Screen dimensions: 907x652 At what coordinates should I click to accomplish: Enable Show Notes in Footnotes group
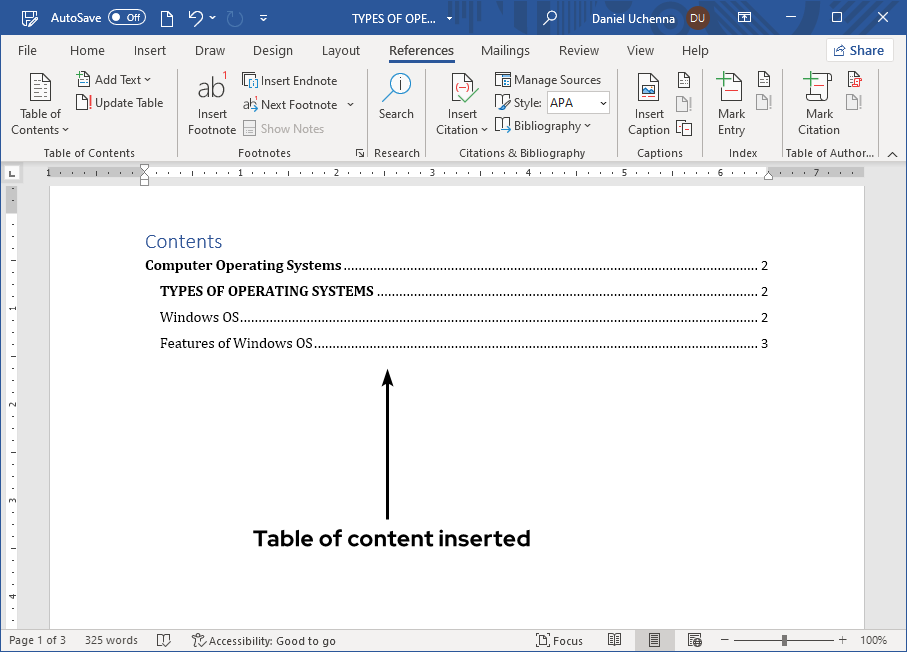[x=291, y=128]
